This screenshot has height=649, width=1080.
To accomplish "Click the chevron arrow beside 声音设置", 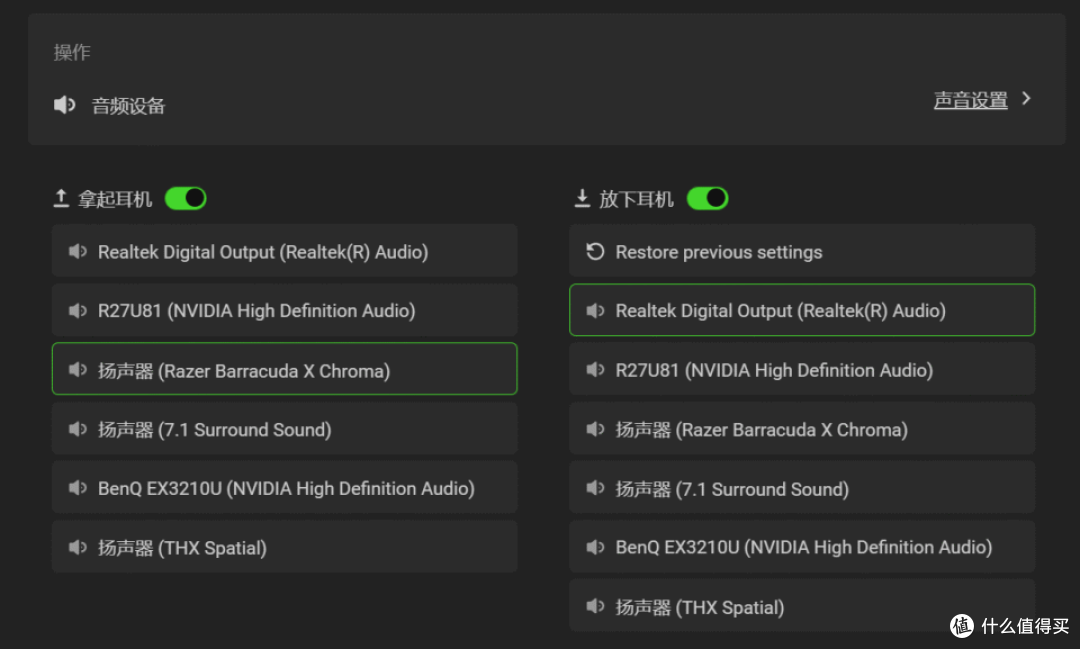I will 1026,99.
